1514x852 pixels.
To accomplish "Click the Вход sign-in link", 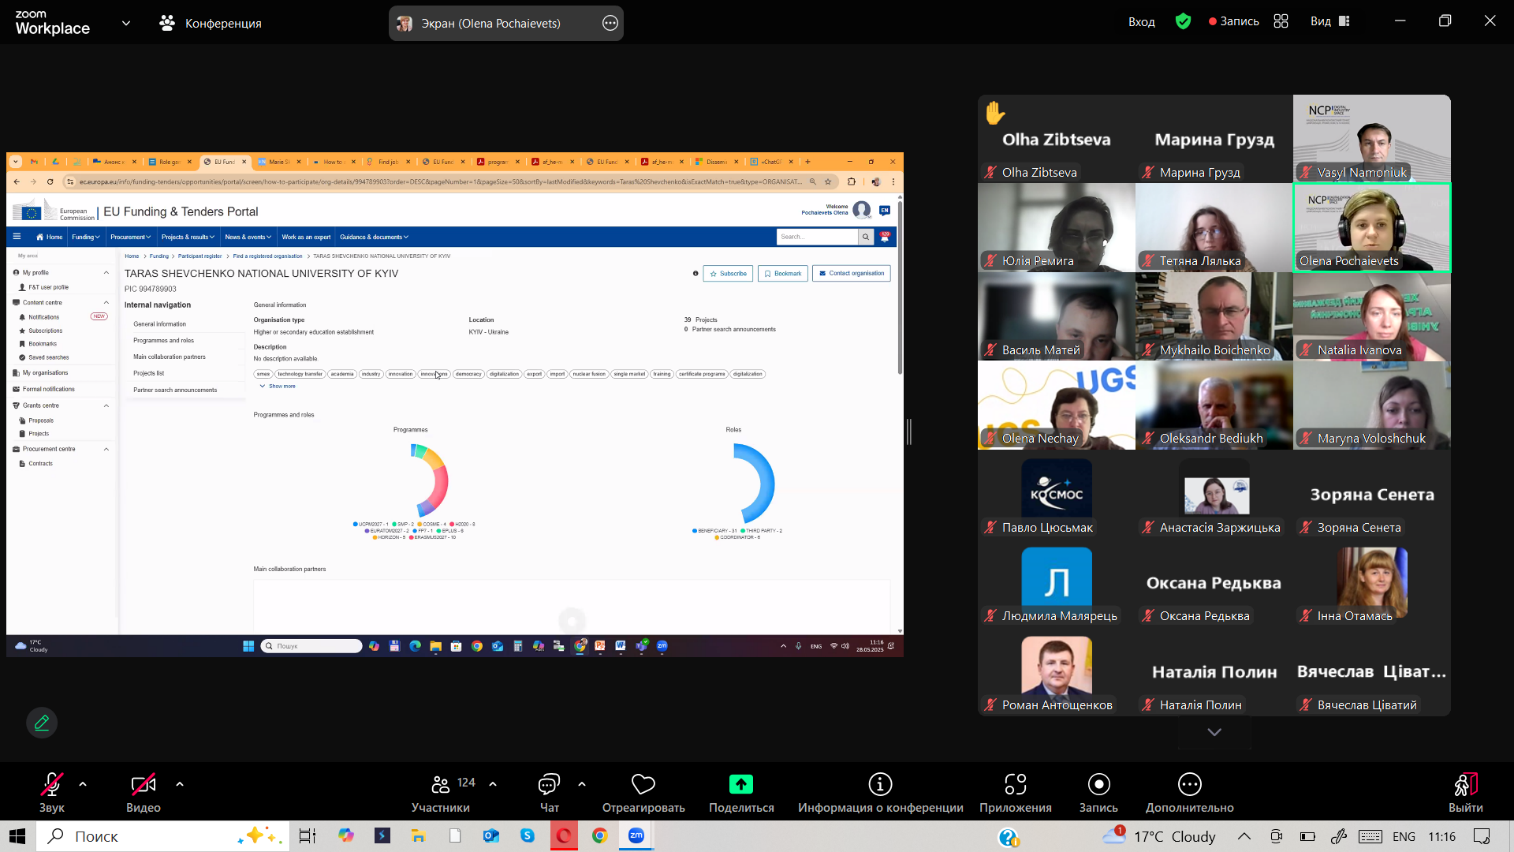I will (1141, 21).
